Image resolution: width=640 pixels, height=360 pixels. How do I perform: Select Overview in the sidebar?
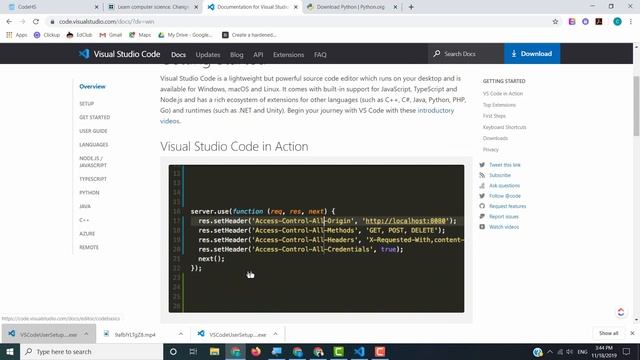coord(92,87)
